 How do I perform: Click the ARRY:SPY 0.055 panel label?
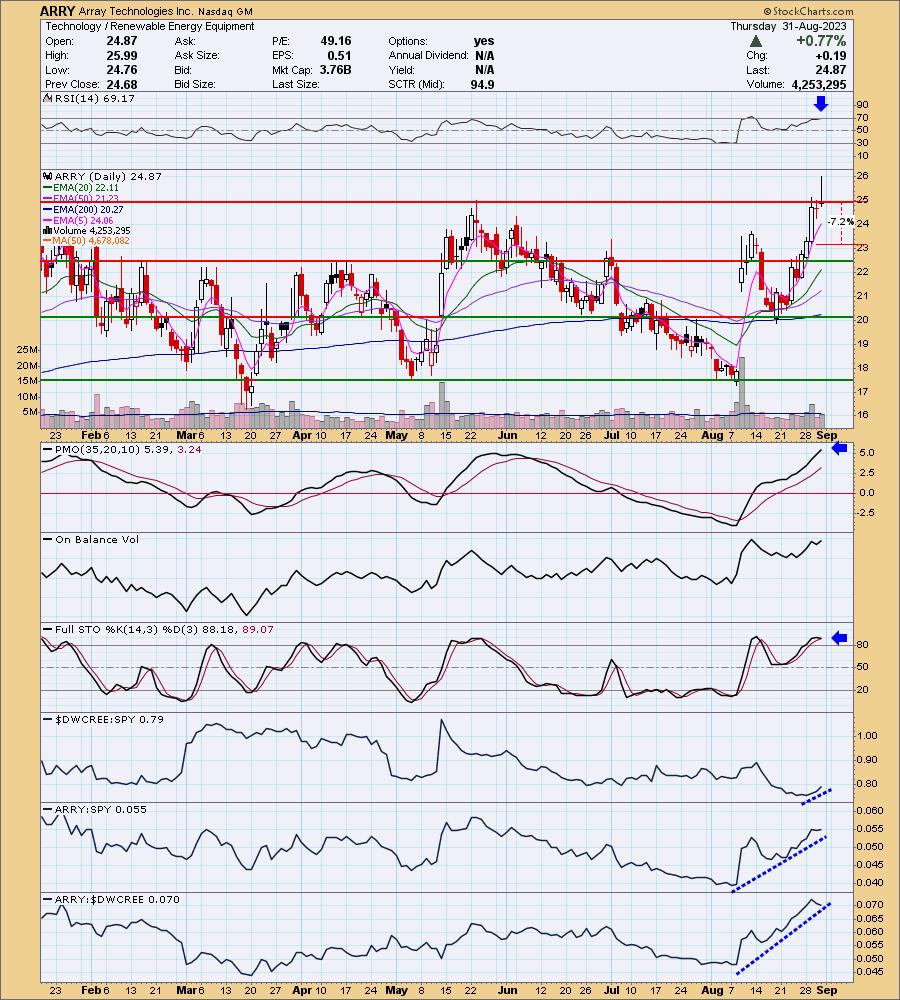point(101,809)
